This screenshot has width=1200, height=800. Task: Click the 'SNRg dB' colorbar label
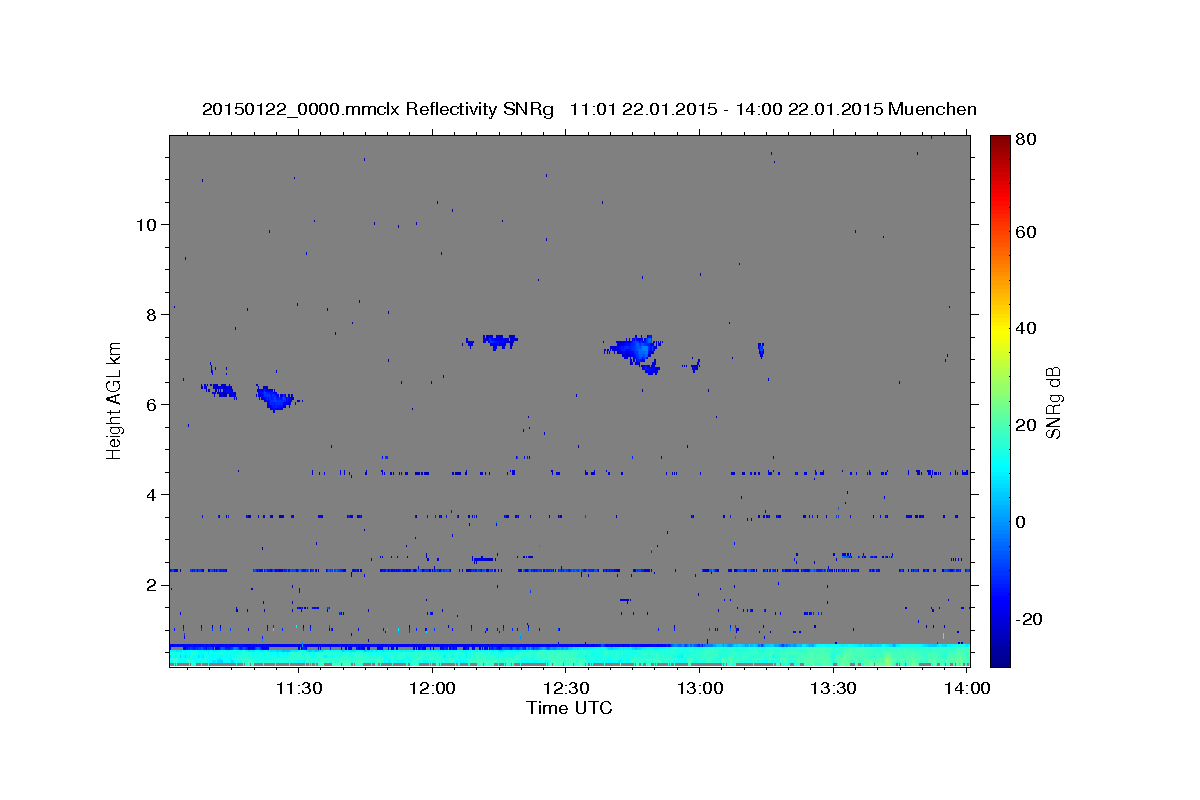1053,402
